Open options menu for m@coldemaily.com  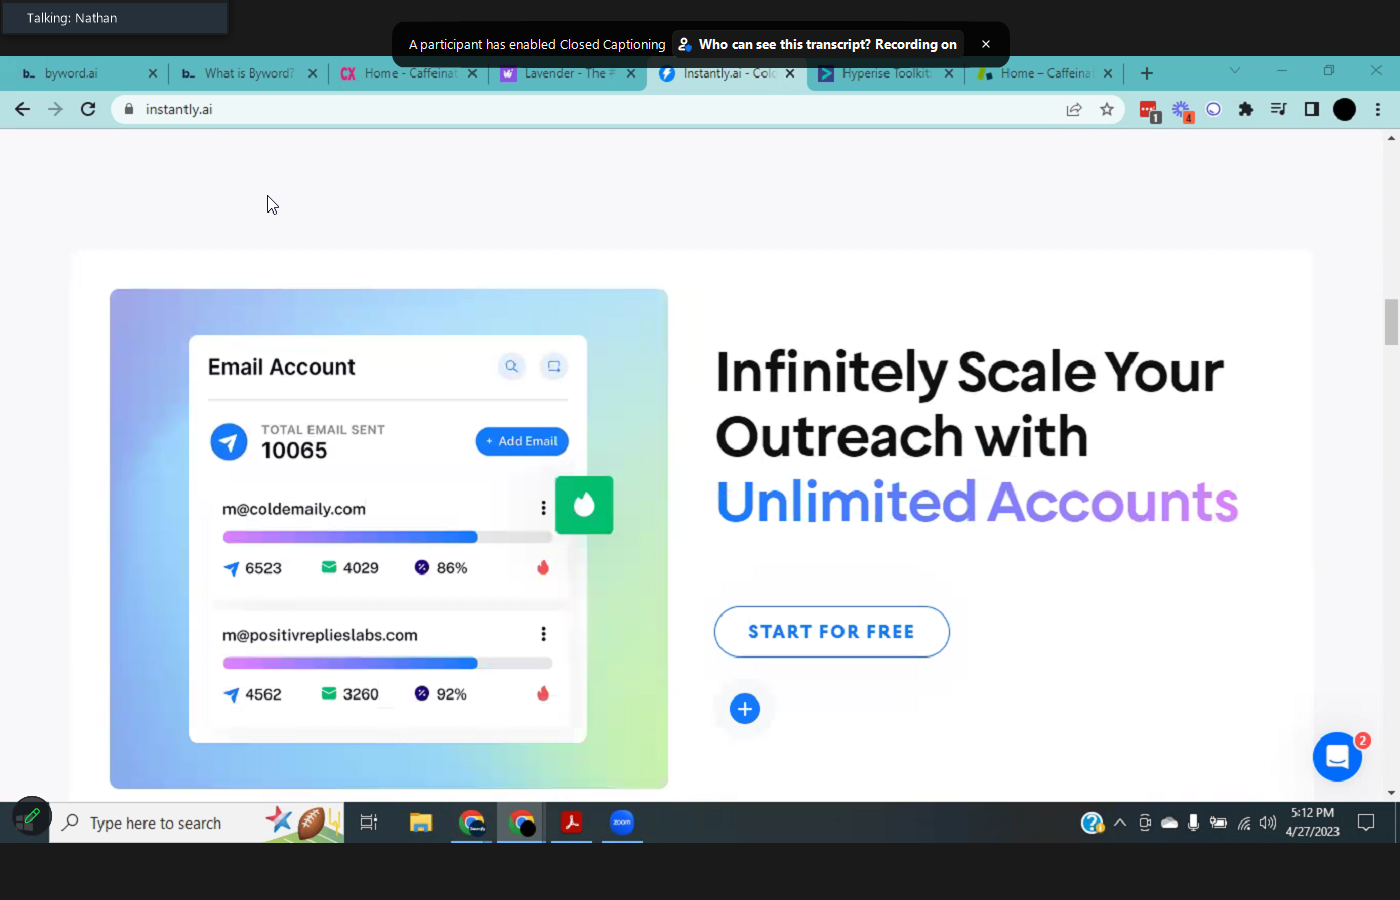tap(543, 508)
